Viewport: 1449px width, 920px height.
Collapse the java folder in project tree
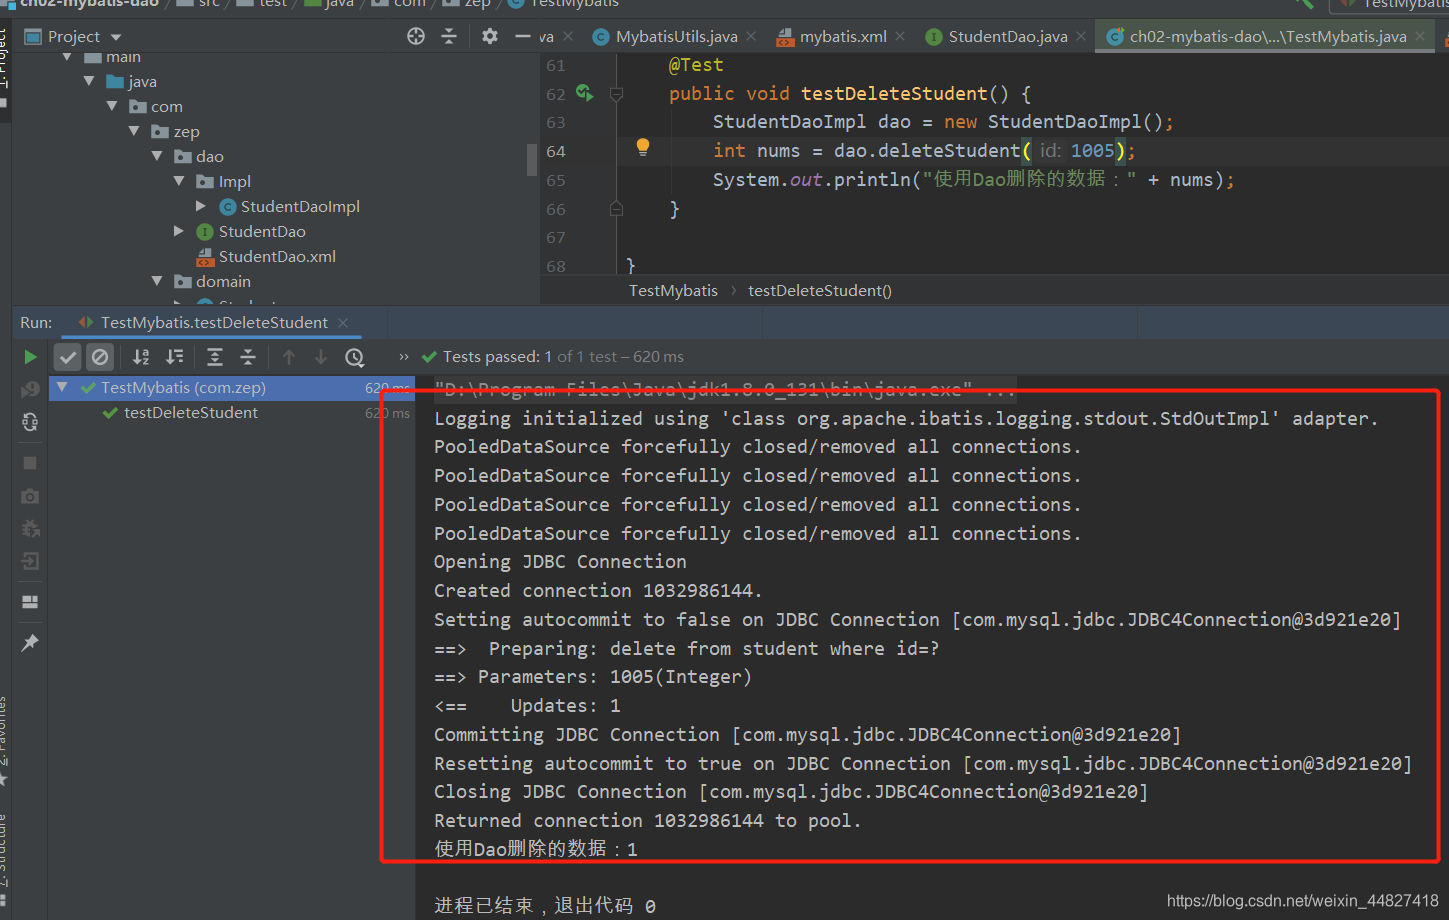pos(89,81)
